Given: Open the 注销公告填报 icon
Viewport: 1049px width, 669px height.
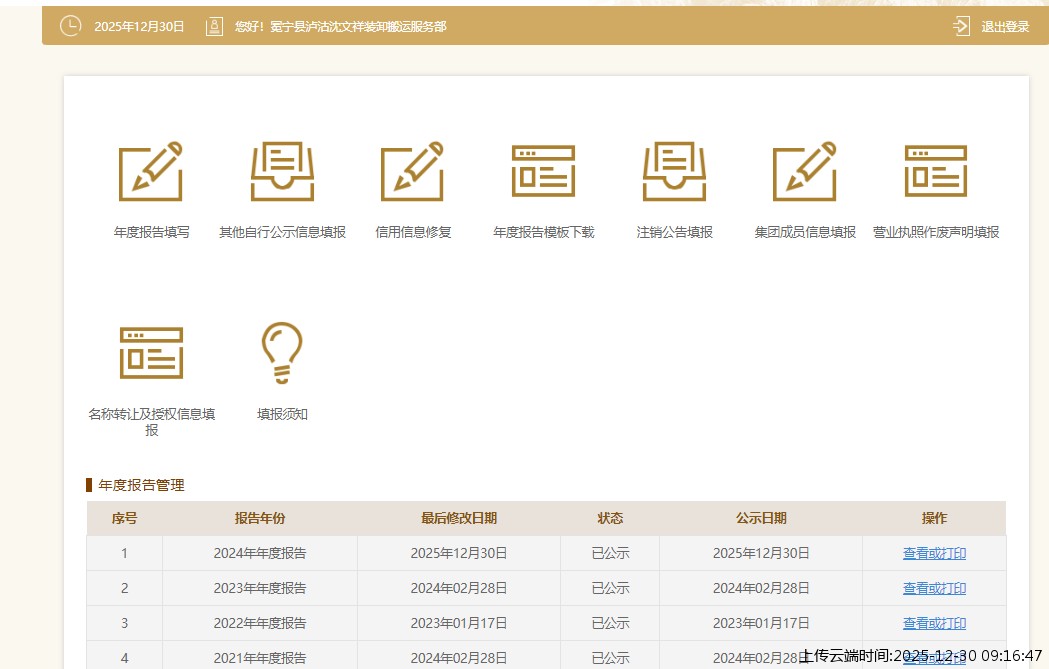Looking at the screenshot, I should coord(675,171).
